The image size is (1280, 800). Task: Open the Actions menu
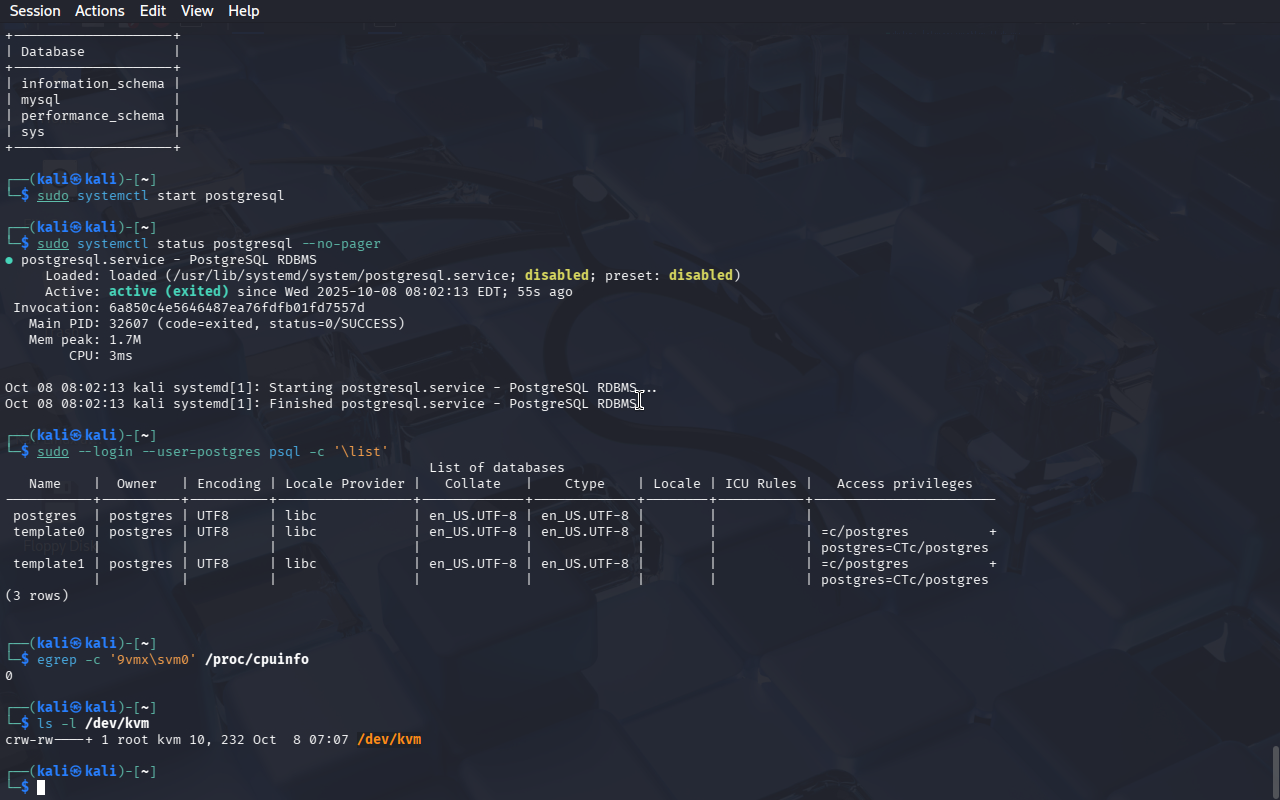[x=100, y=11]
